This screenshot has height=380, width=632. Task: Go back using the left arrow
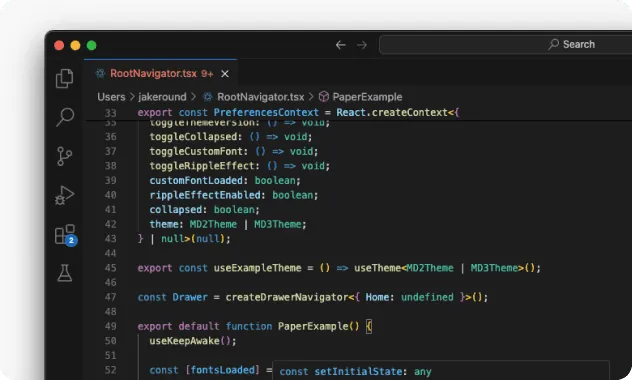pyautogui.click(x=341, y=45)
